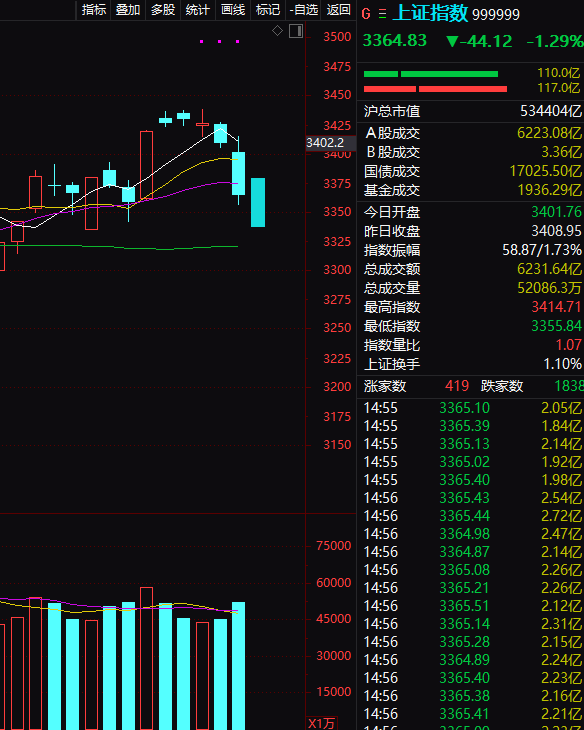Click the B股成交 value 3.36亿
The width and height of the screenshot is (584, 730).
point(561,152)
